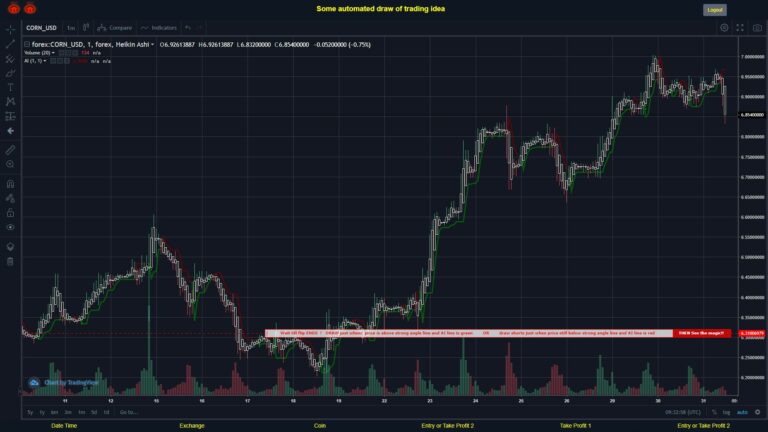The height and width of the screenshot is (432, 768).
Task: Expand the forex:CORN_USD Heikin Ashi legend dropdown
Action: 152,45
